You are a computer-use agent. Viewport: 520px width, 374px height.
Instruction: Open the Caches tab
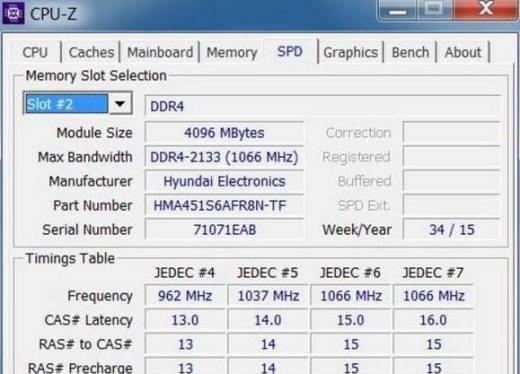tap(91, 52)
